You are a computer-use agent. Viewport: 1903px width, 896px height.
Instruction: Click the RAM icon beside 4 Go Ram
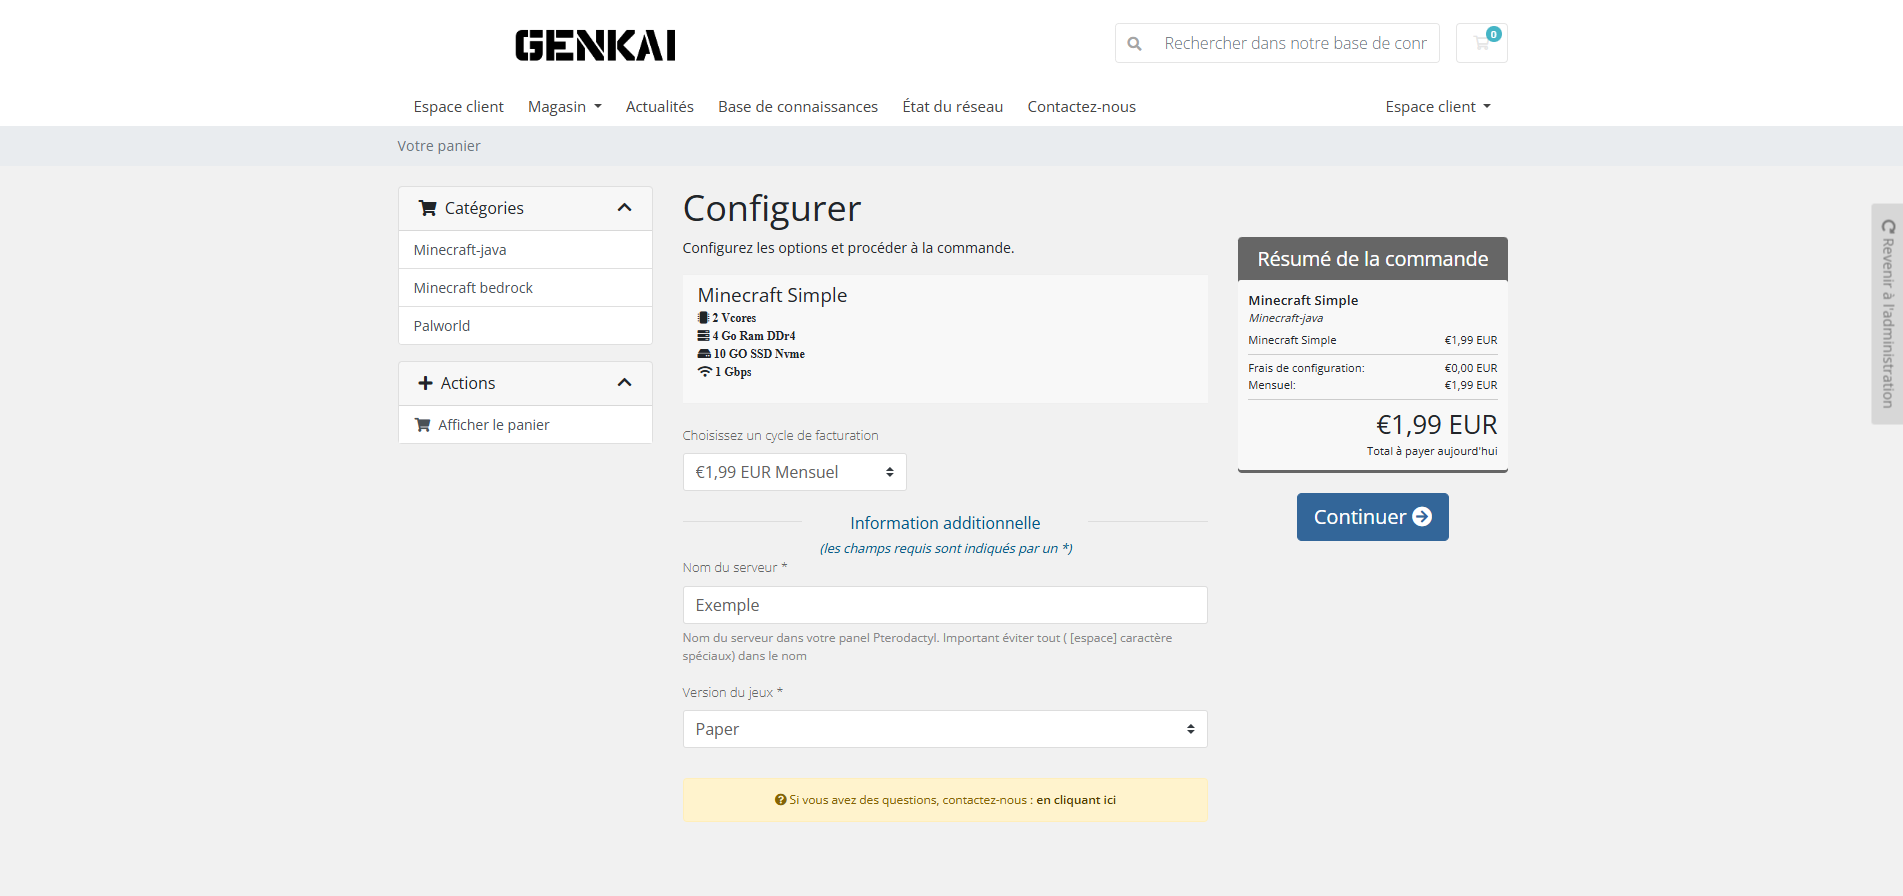[703, 336]
